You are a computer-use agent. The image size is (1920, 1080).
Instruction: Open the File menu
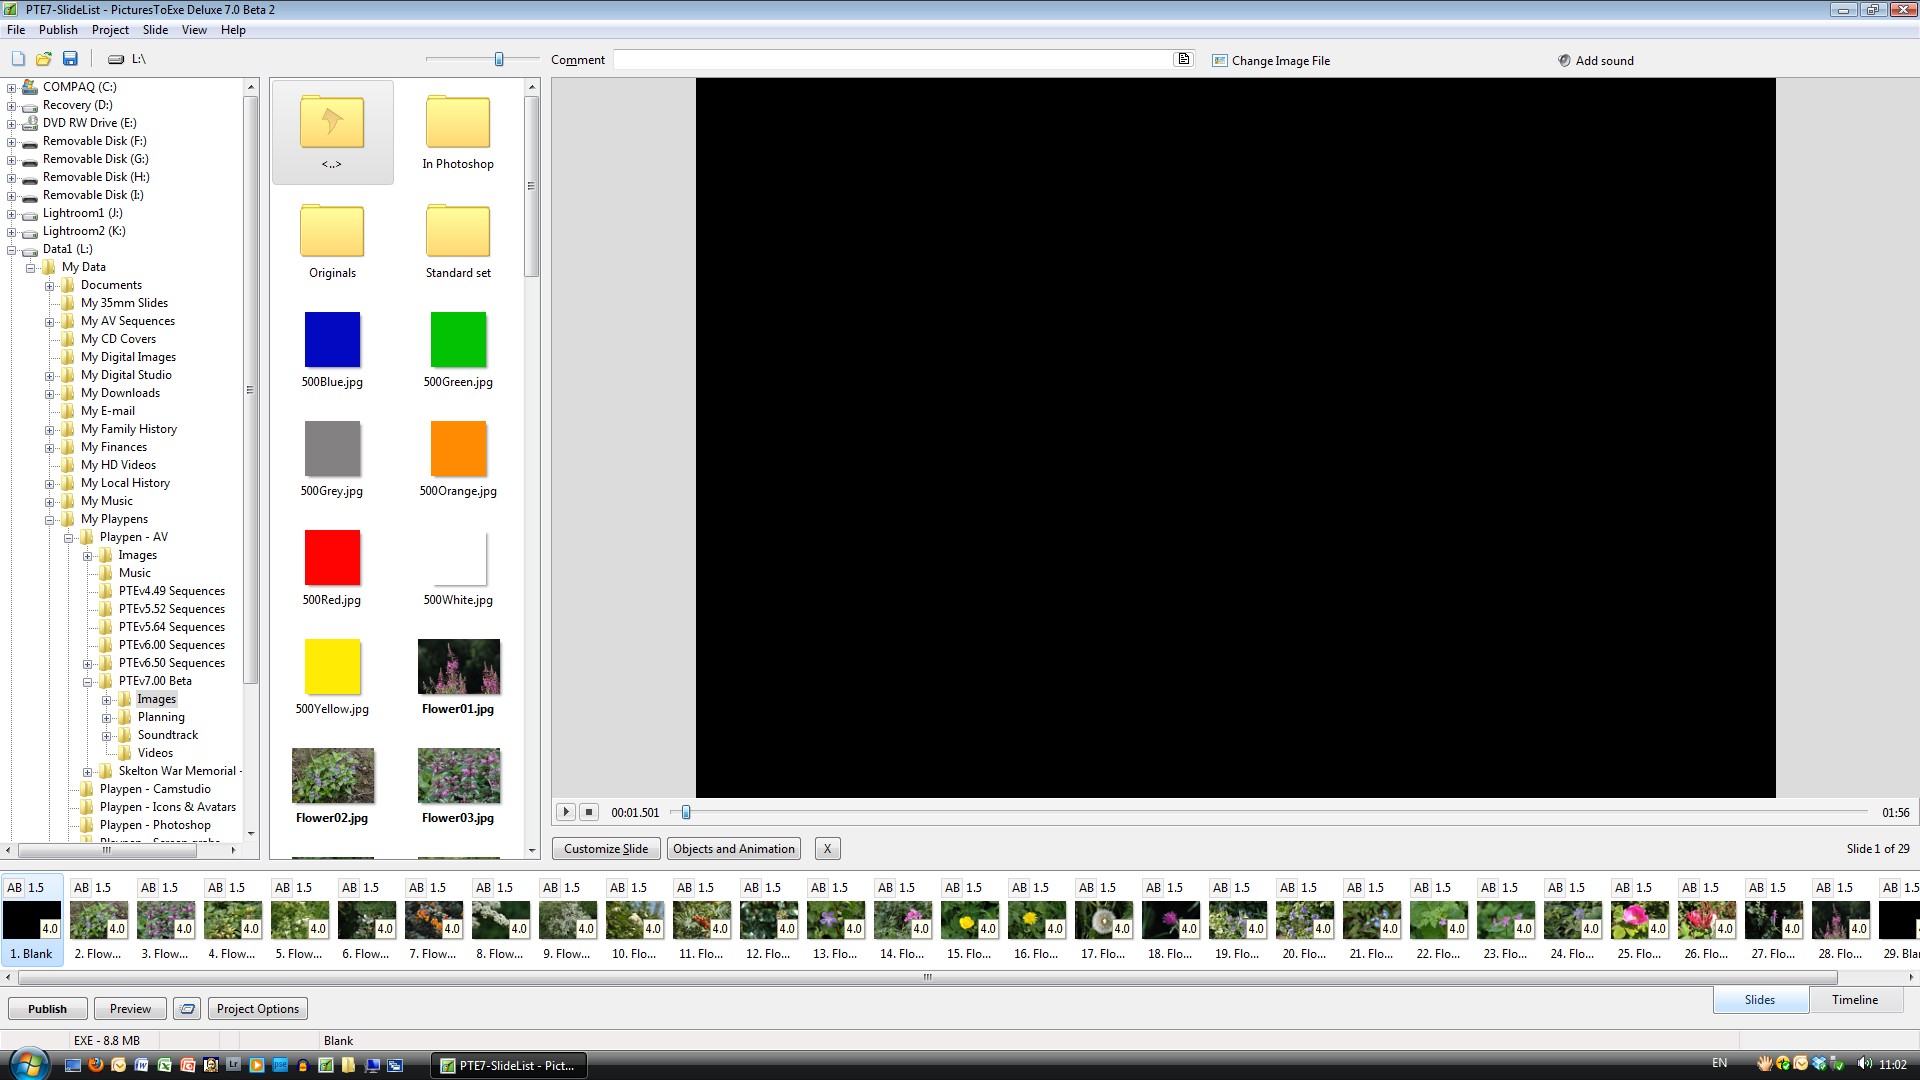[16, 30]
